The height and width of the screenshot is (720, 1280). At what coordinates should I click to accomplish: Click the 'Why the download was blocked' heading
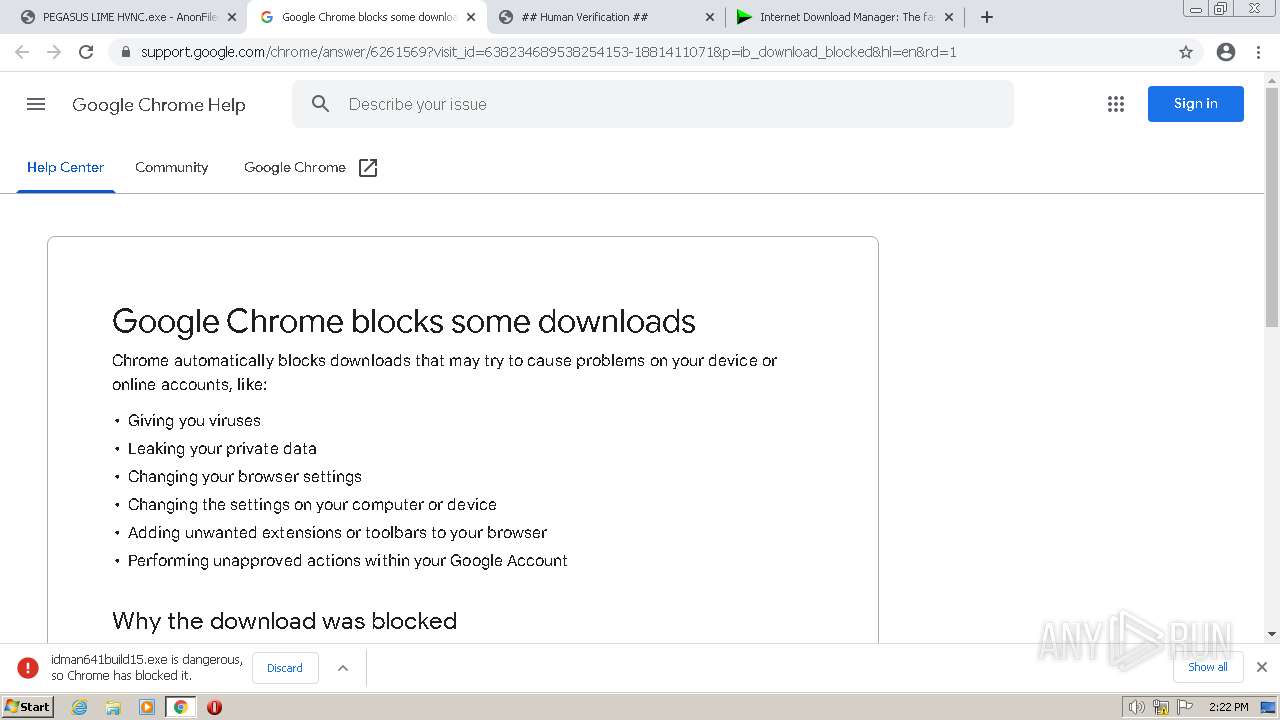coord(285,621)
